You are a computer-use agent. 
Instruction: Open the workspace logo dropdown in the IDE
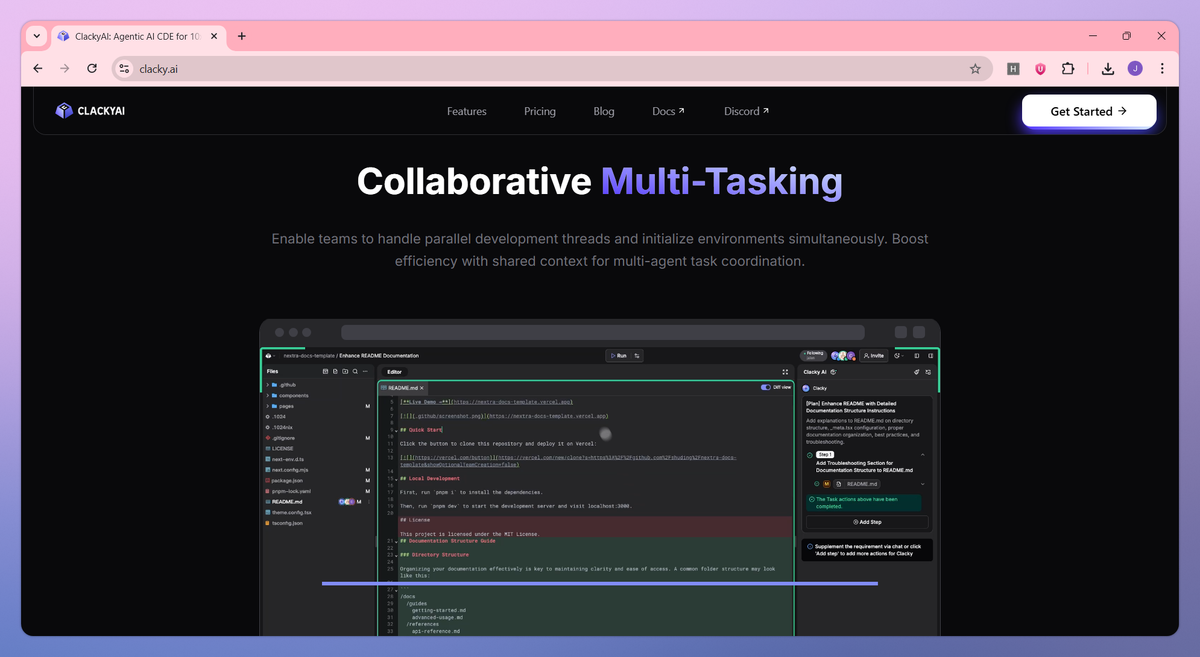tap(270, 356)
